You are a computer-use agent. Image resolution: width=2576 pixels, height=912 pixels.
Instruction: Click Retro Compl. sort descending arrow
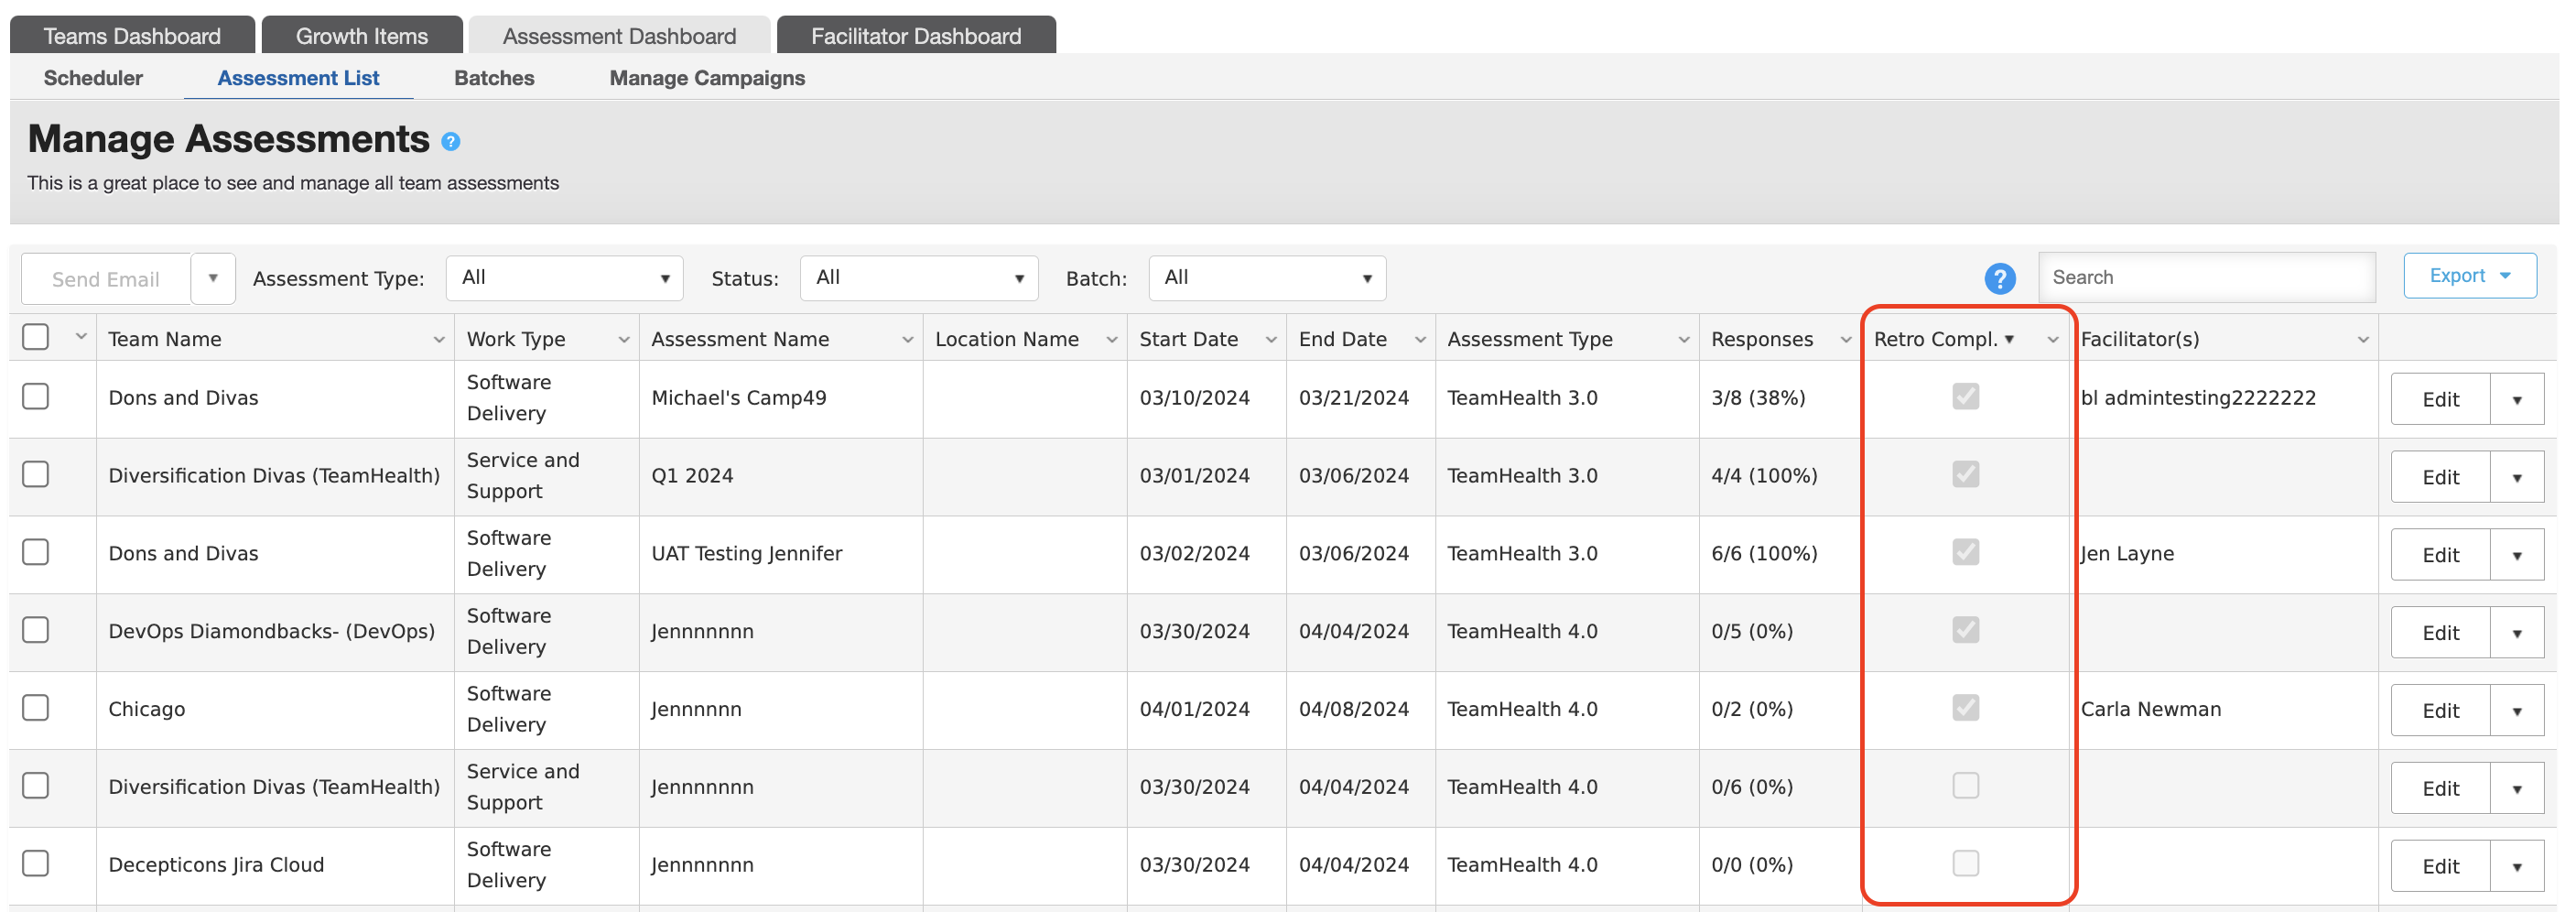2009,339
